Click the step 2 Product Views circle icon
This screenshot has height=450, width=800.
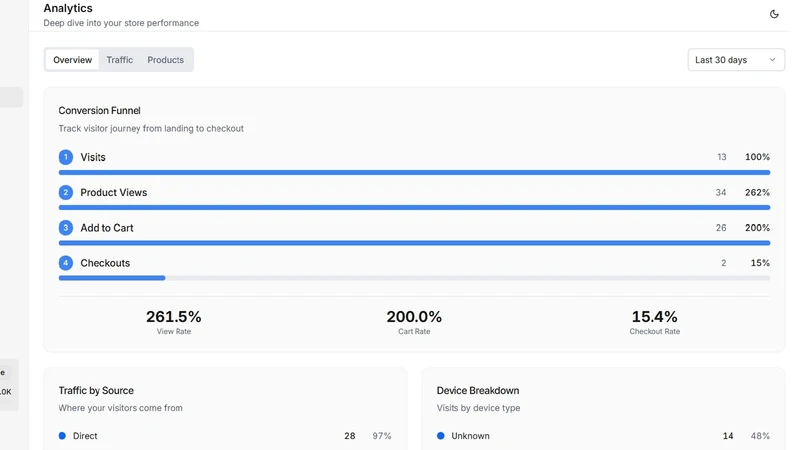click(x=65, y=192)
